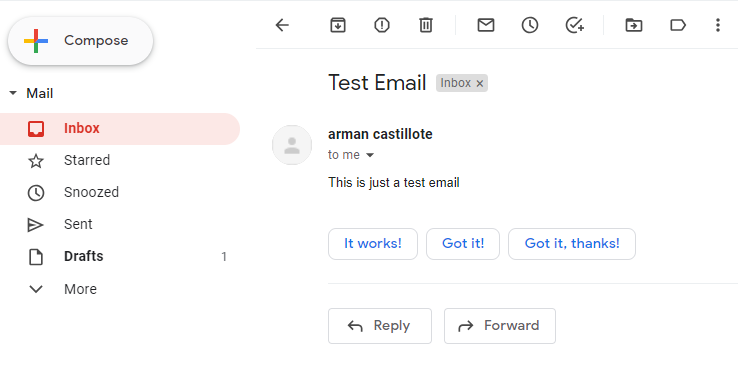Screen dimensions: 738x378
Task: Delete the email with the trash icon
Action: tap(425, 25)
